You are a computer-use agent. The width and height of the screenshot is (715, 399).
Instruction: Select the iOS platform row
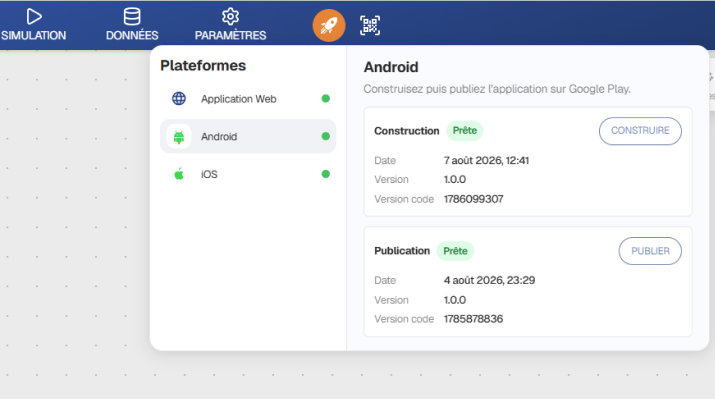click(x=248, y=174)
